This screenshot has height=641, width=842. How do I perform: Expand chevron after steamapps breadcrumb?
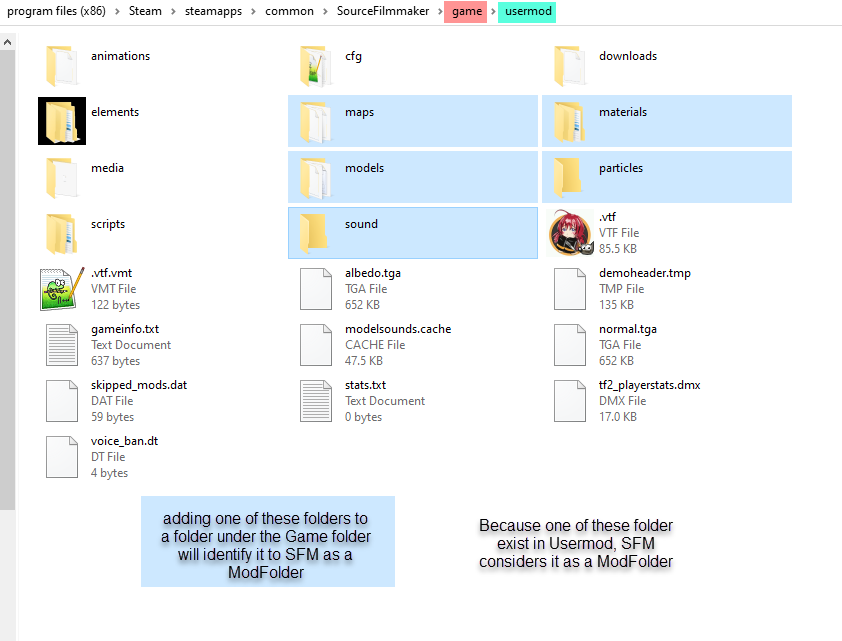tap(253, 12)
